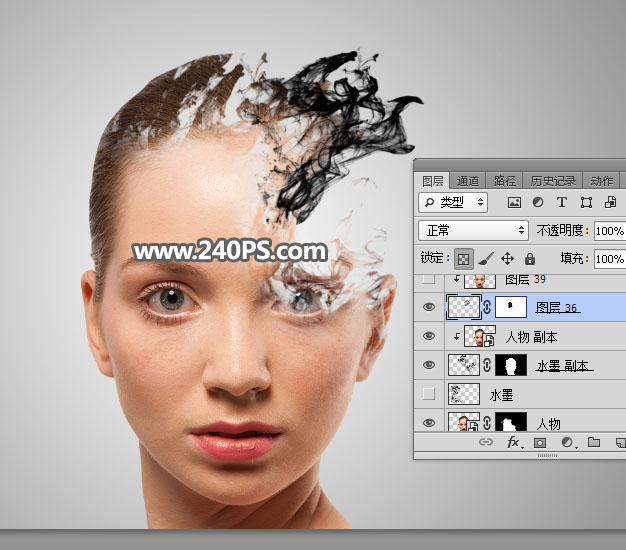
Task: Click clipping mask arrow on 人物 副本
Action: 456,337
